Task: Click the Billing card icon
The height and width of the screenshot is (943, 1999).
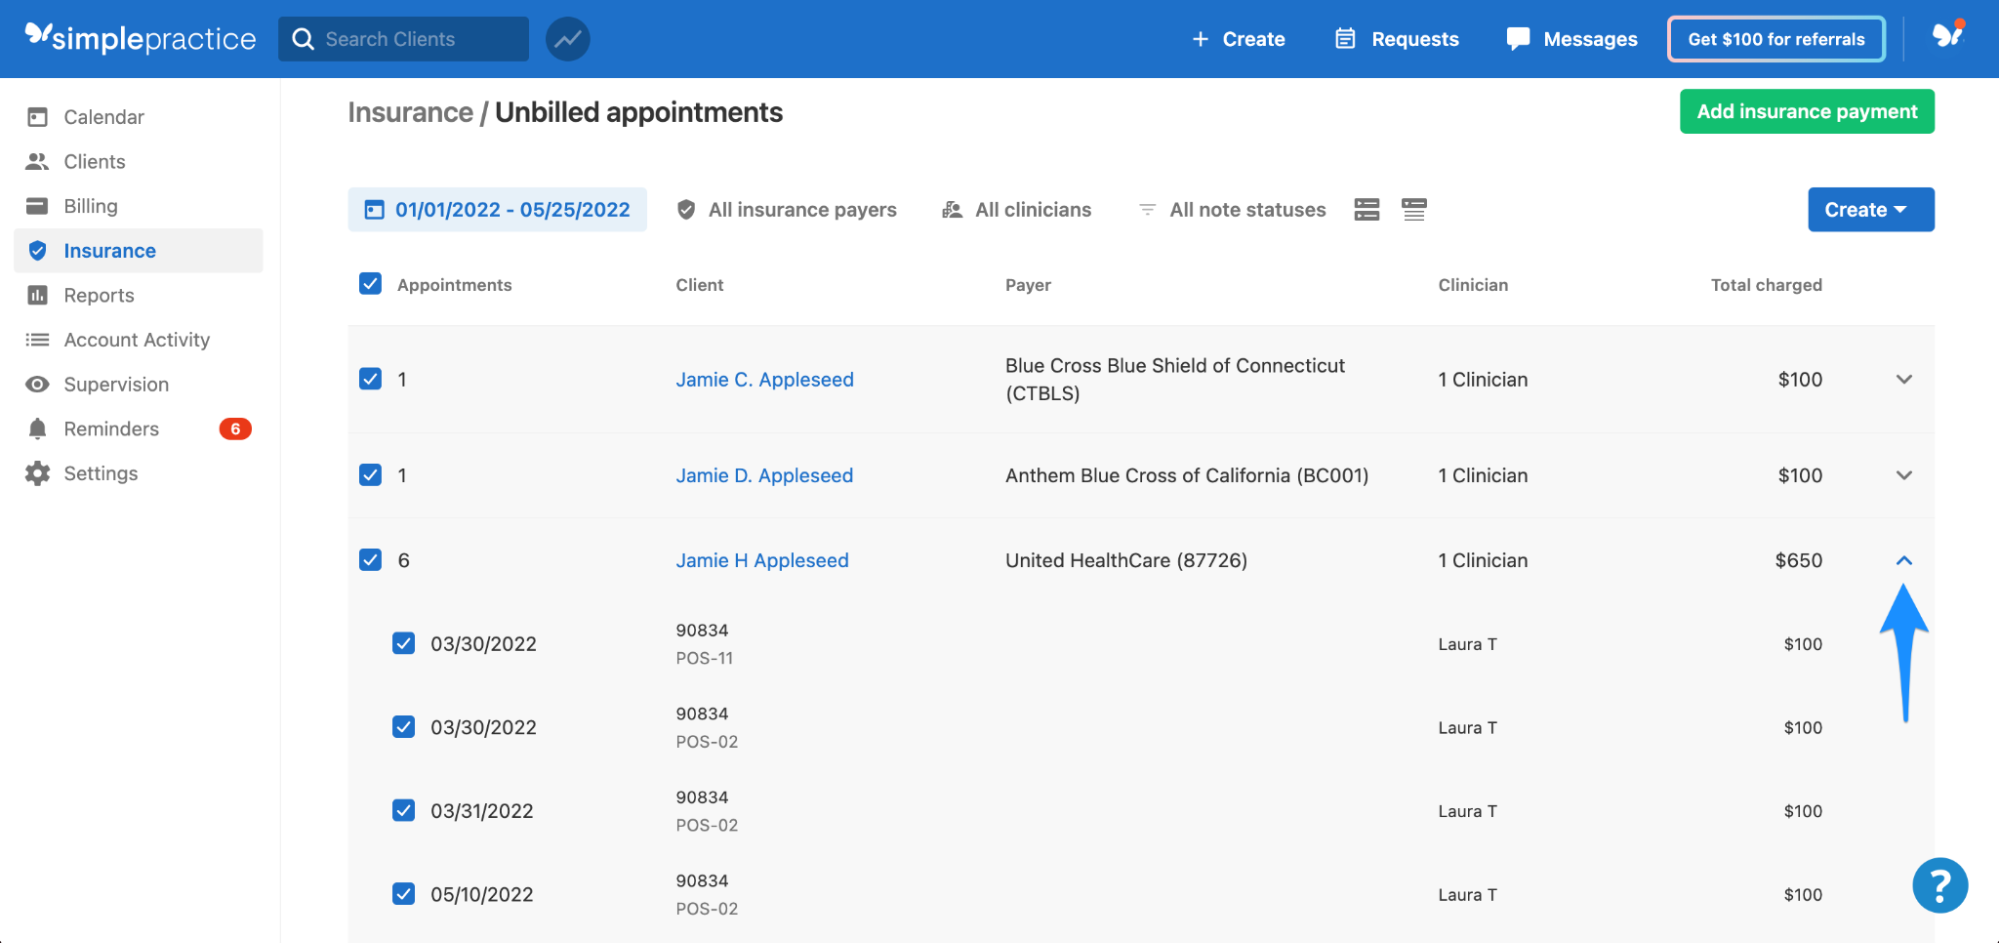Action: pyautogui.click(x=37, y=206)
